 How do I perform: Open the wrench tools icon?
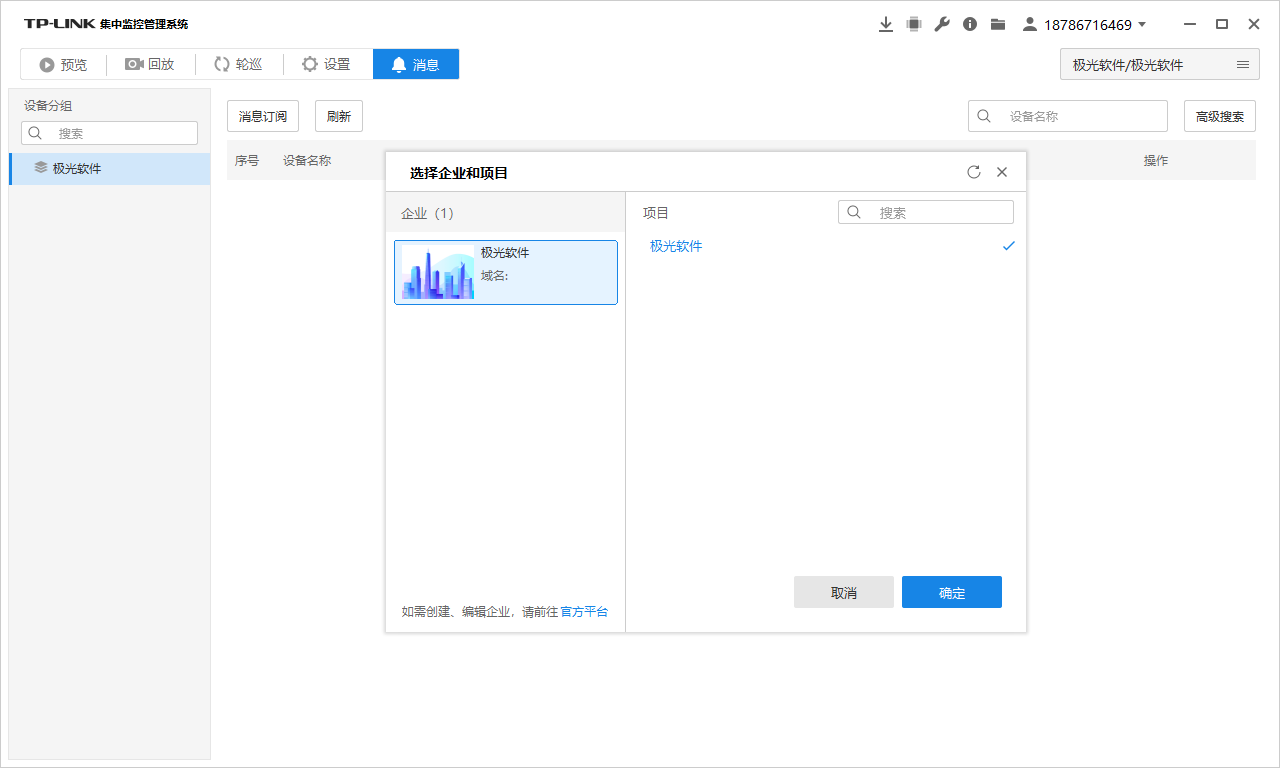click(x=942, y=24)
